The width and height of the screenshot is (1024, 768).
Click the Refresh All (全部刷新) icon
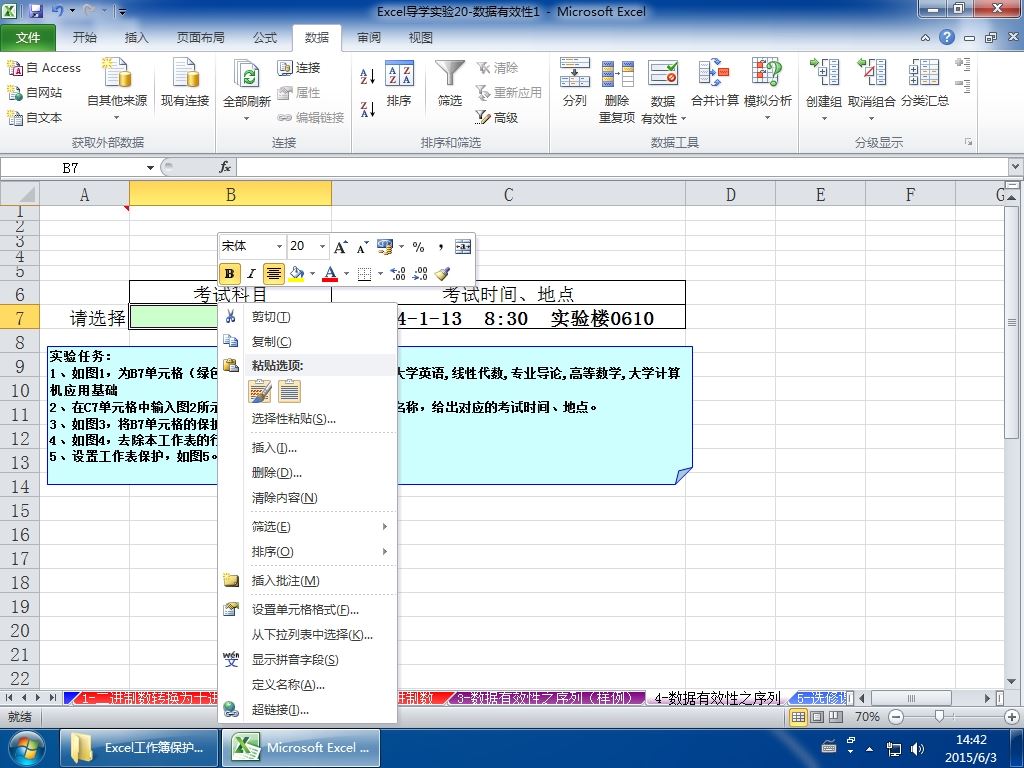(247, 75)
